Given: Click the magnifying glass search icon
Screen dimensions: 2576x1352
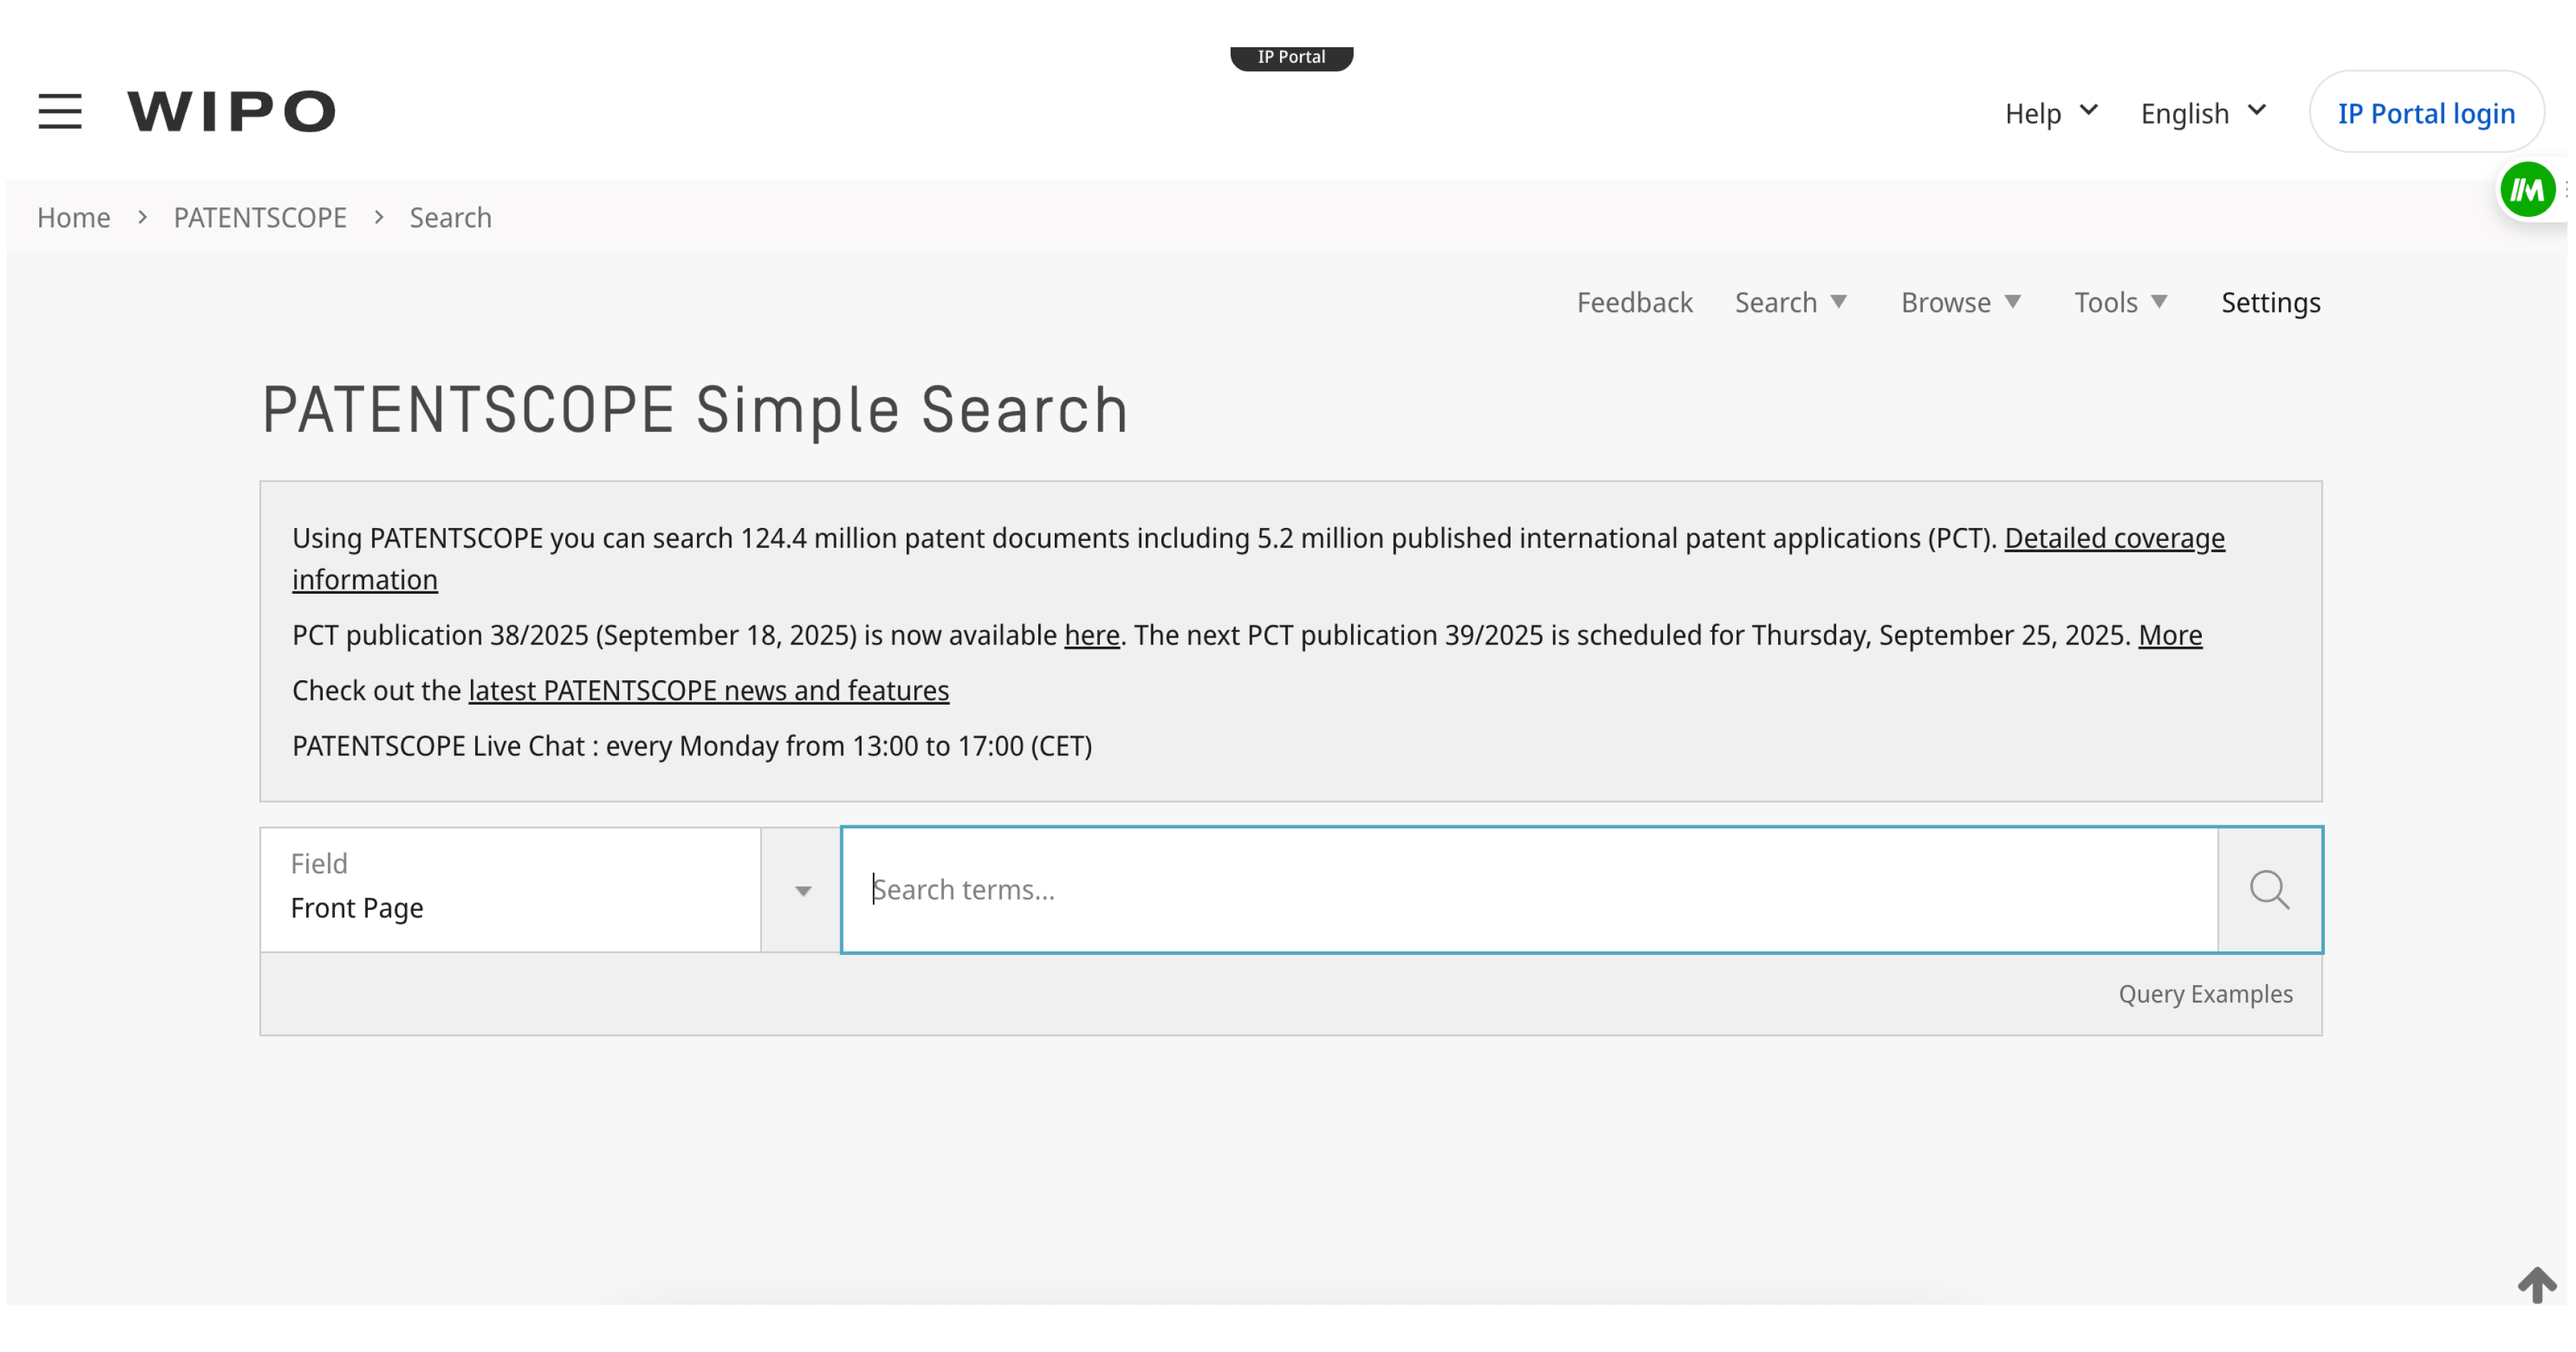Looking at the screenshot, I should (2269, 889).
